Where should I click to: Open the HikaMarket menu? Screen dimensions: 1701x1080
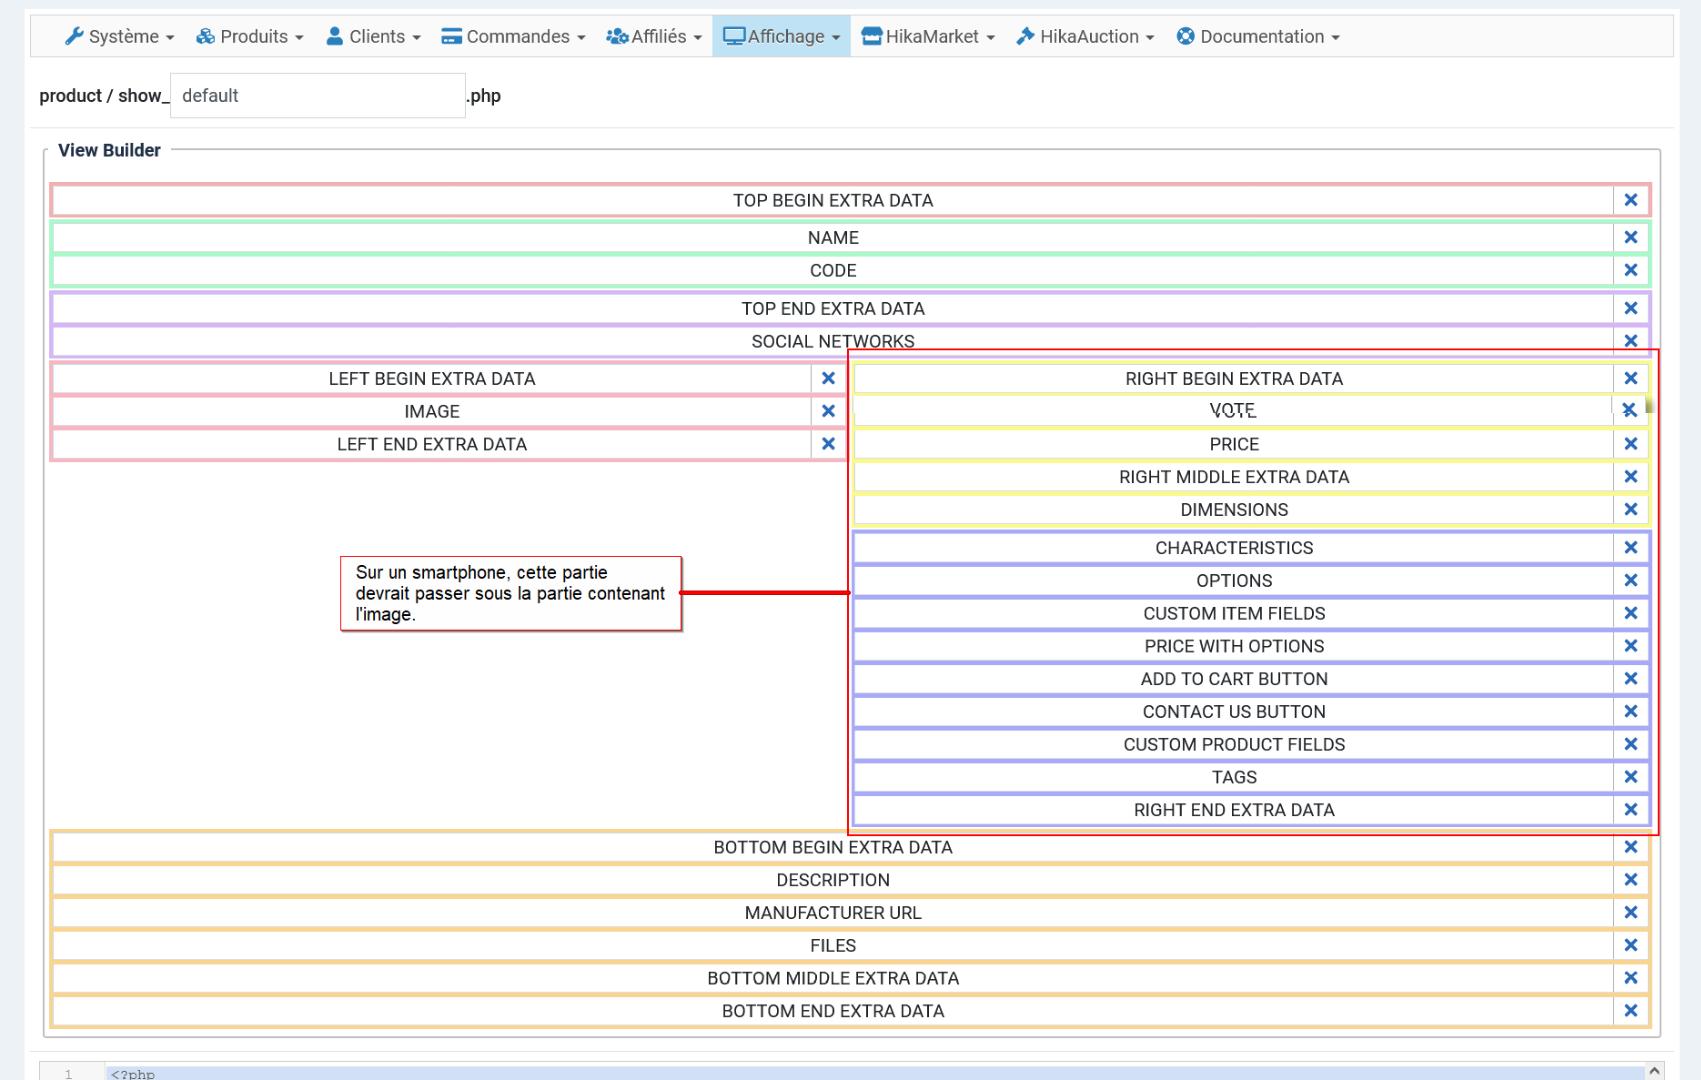pyautogui.click(x=929, y=37)
